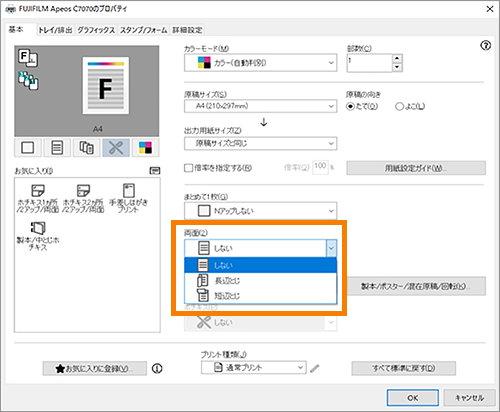This screenshot has width=500, height=412.
Task: Click the highlighted staple icon under preview
Action: point(116,147)
